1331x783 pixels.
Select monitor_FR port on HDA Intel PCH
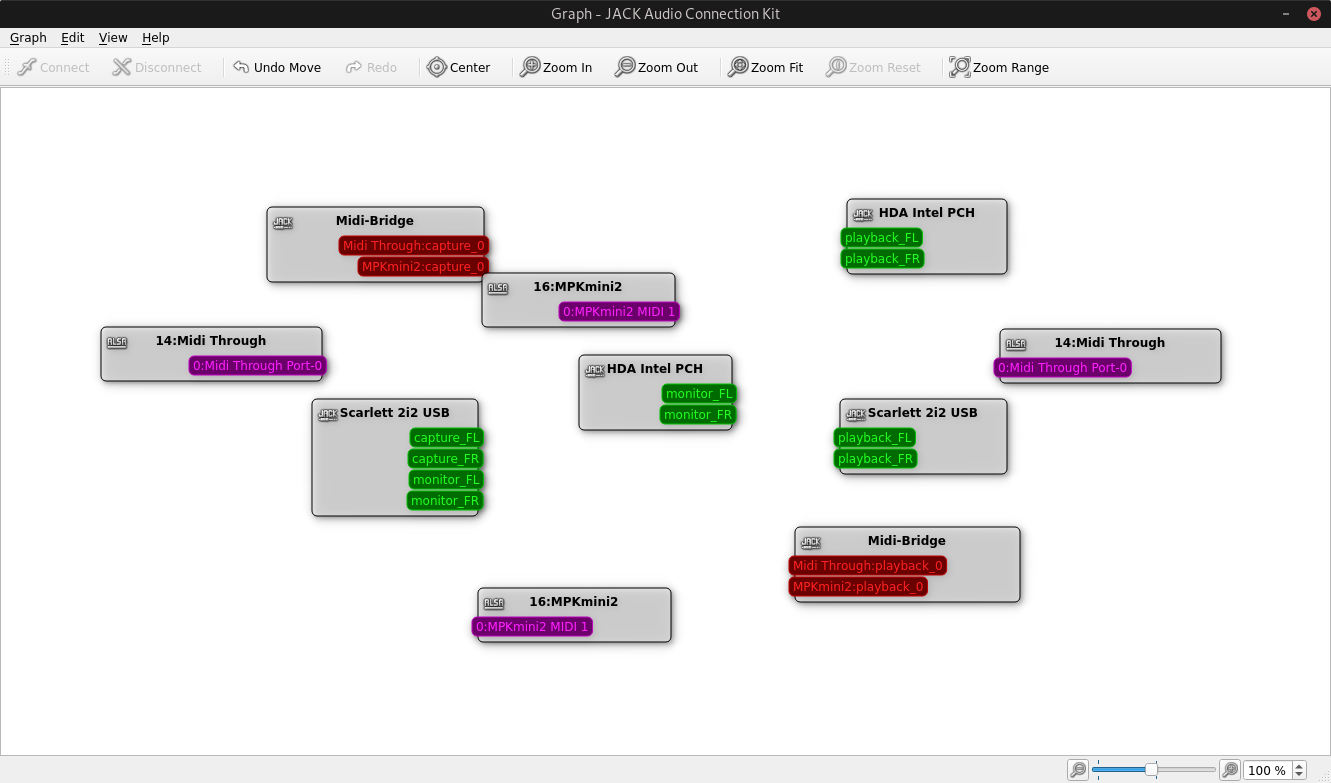[697, 415]
